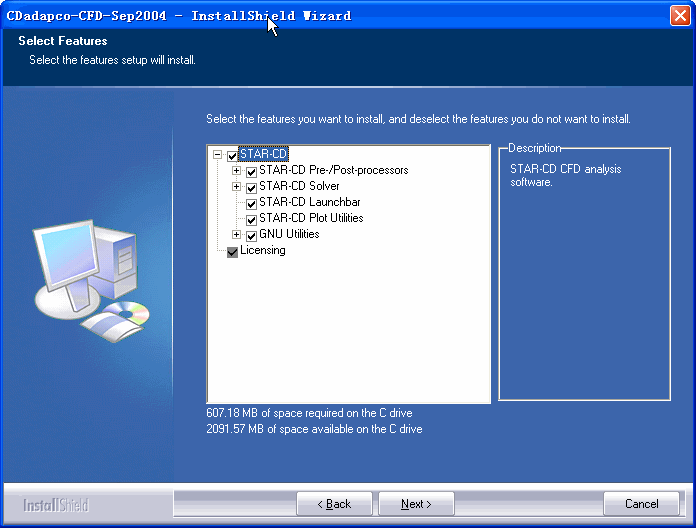Select the GNU Utilities feature label

[x=289, y=234]
